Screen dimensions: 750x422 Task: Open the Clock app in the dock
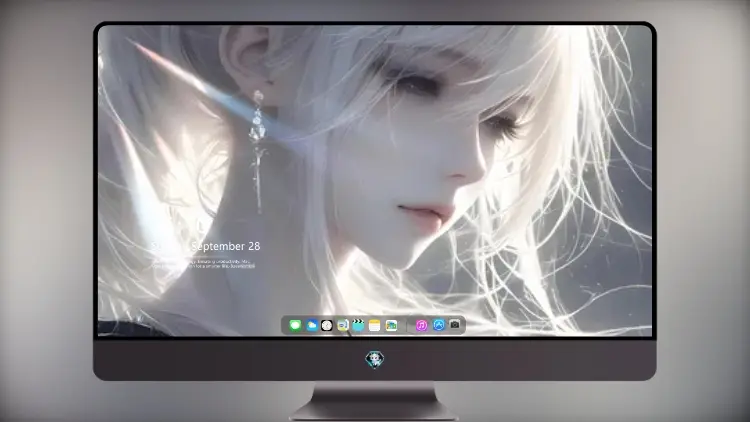tap(327, 325)
